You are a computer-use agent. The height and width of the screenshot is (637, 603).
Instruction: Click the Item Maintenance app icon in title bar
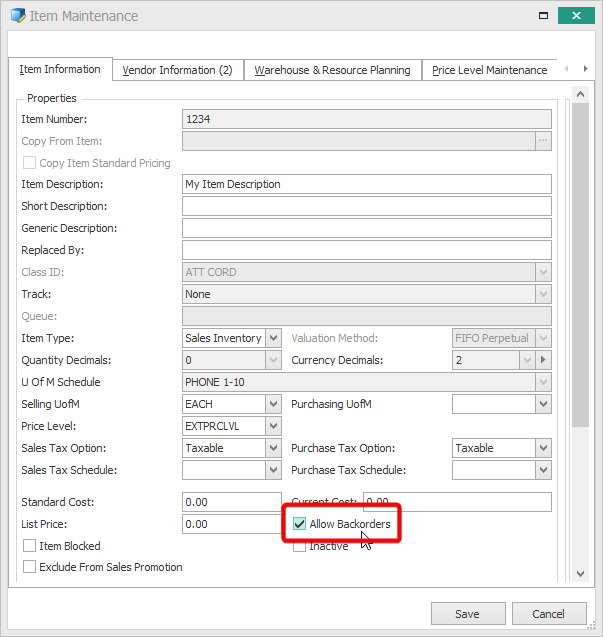point(18,16)
